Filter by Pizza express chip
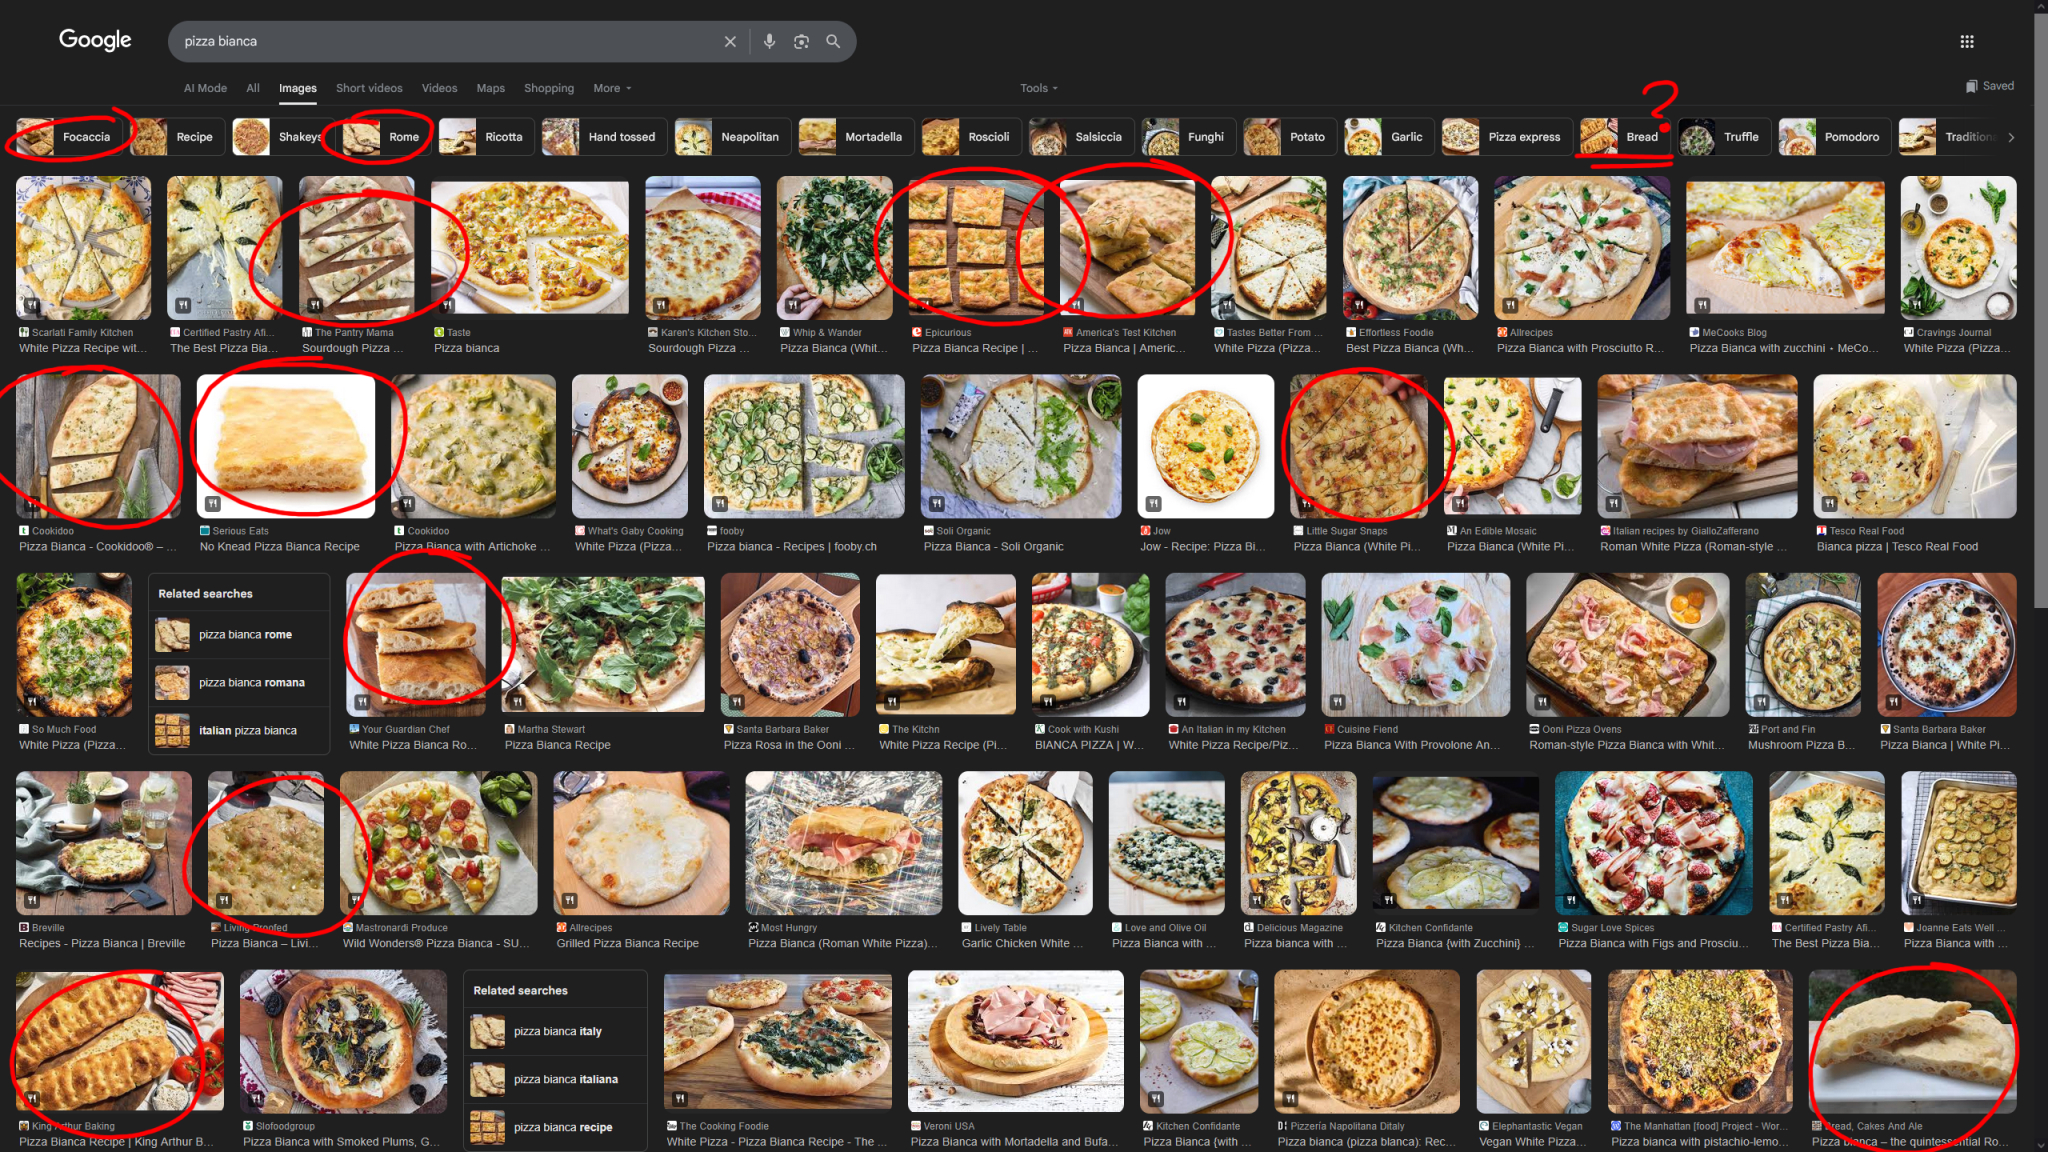Screen dimensions: 2048x1152 pyautogui.click(x=1506, y=137)
